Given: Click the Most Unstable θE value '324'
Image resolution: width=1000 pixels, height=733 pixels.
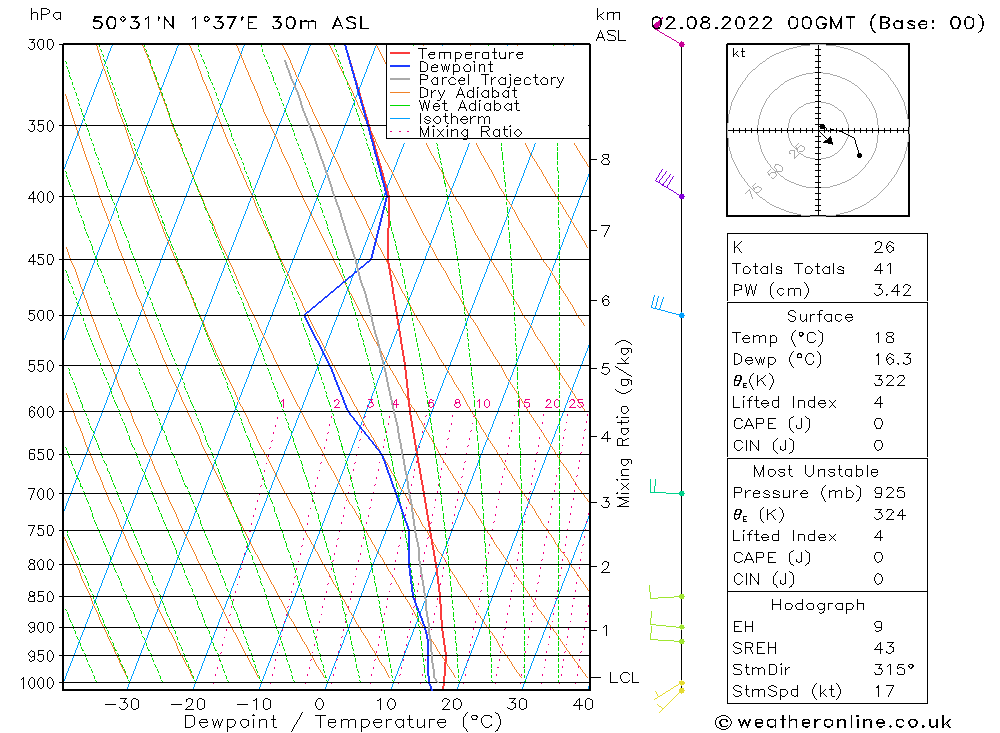Looking at the screenshot, I should click(x=890, y=515).
